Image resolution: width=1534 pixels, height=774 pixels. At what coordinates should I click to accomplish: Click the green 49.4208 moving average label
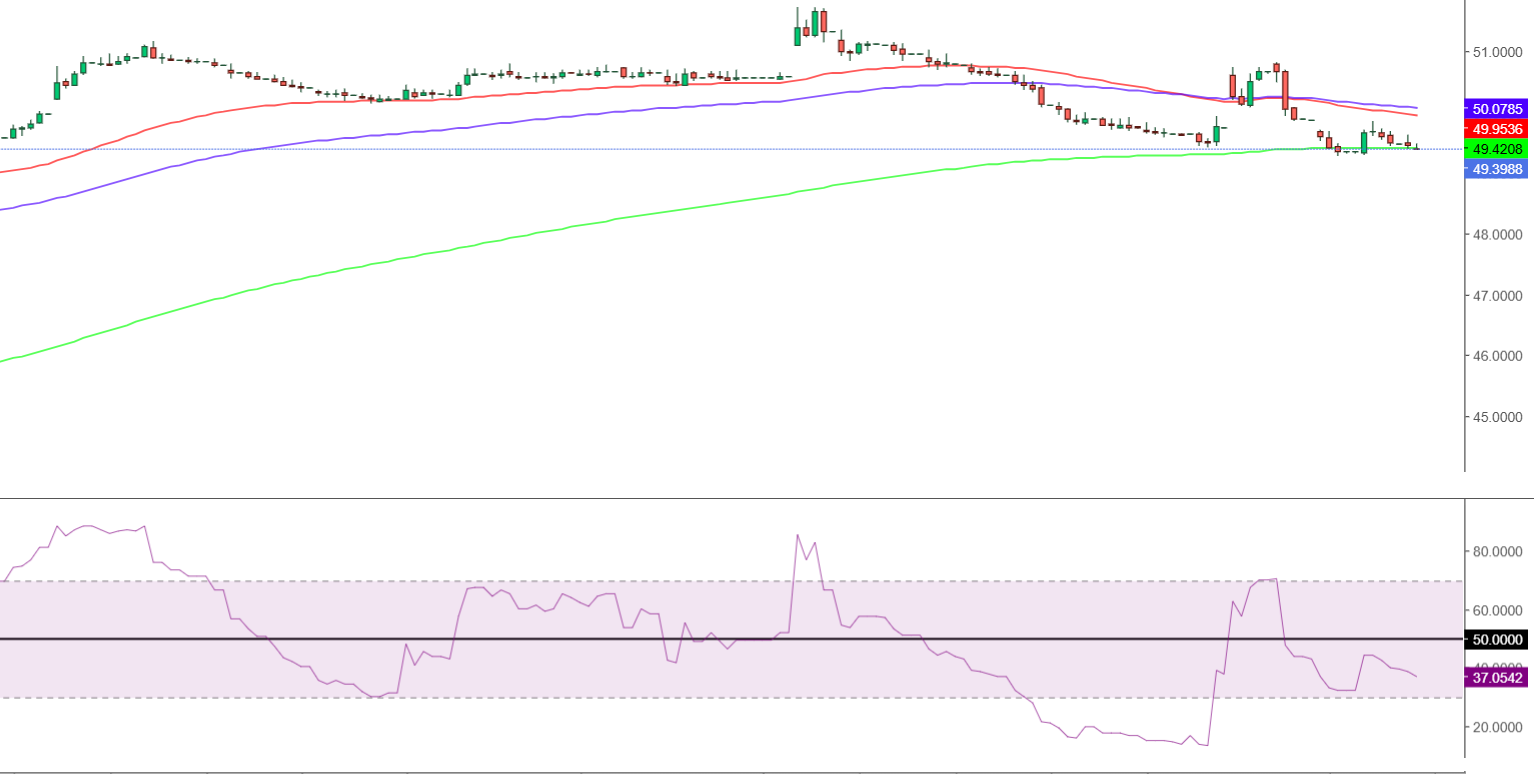[x=1497, y=149]
